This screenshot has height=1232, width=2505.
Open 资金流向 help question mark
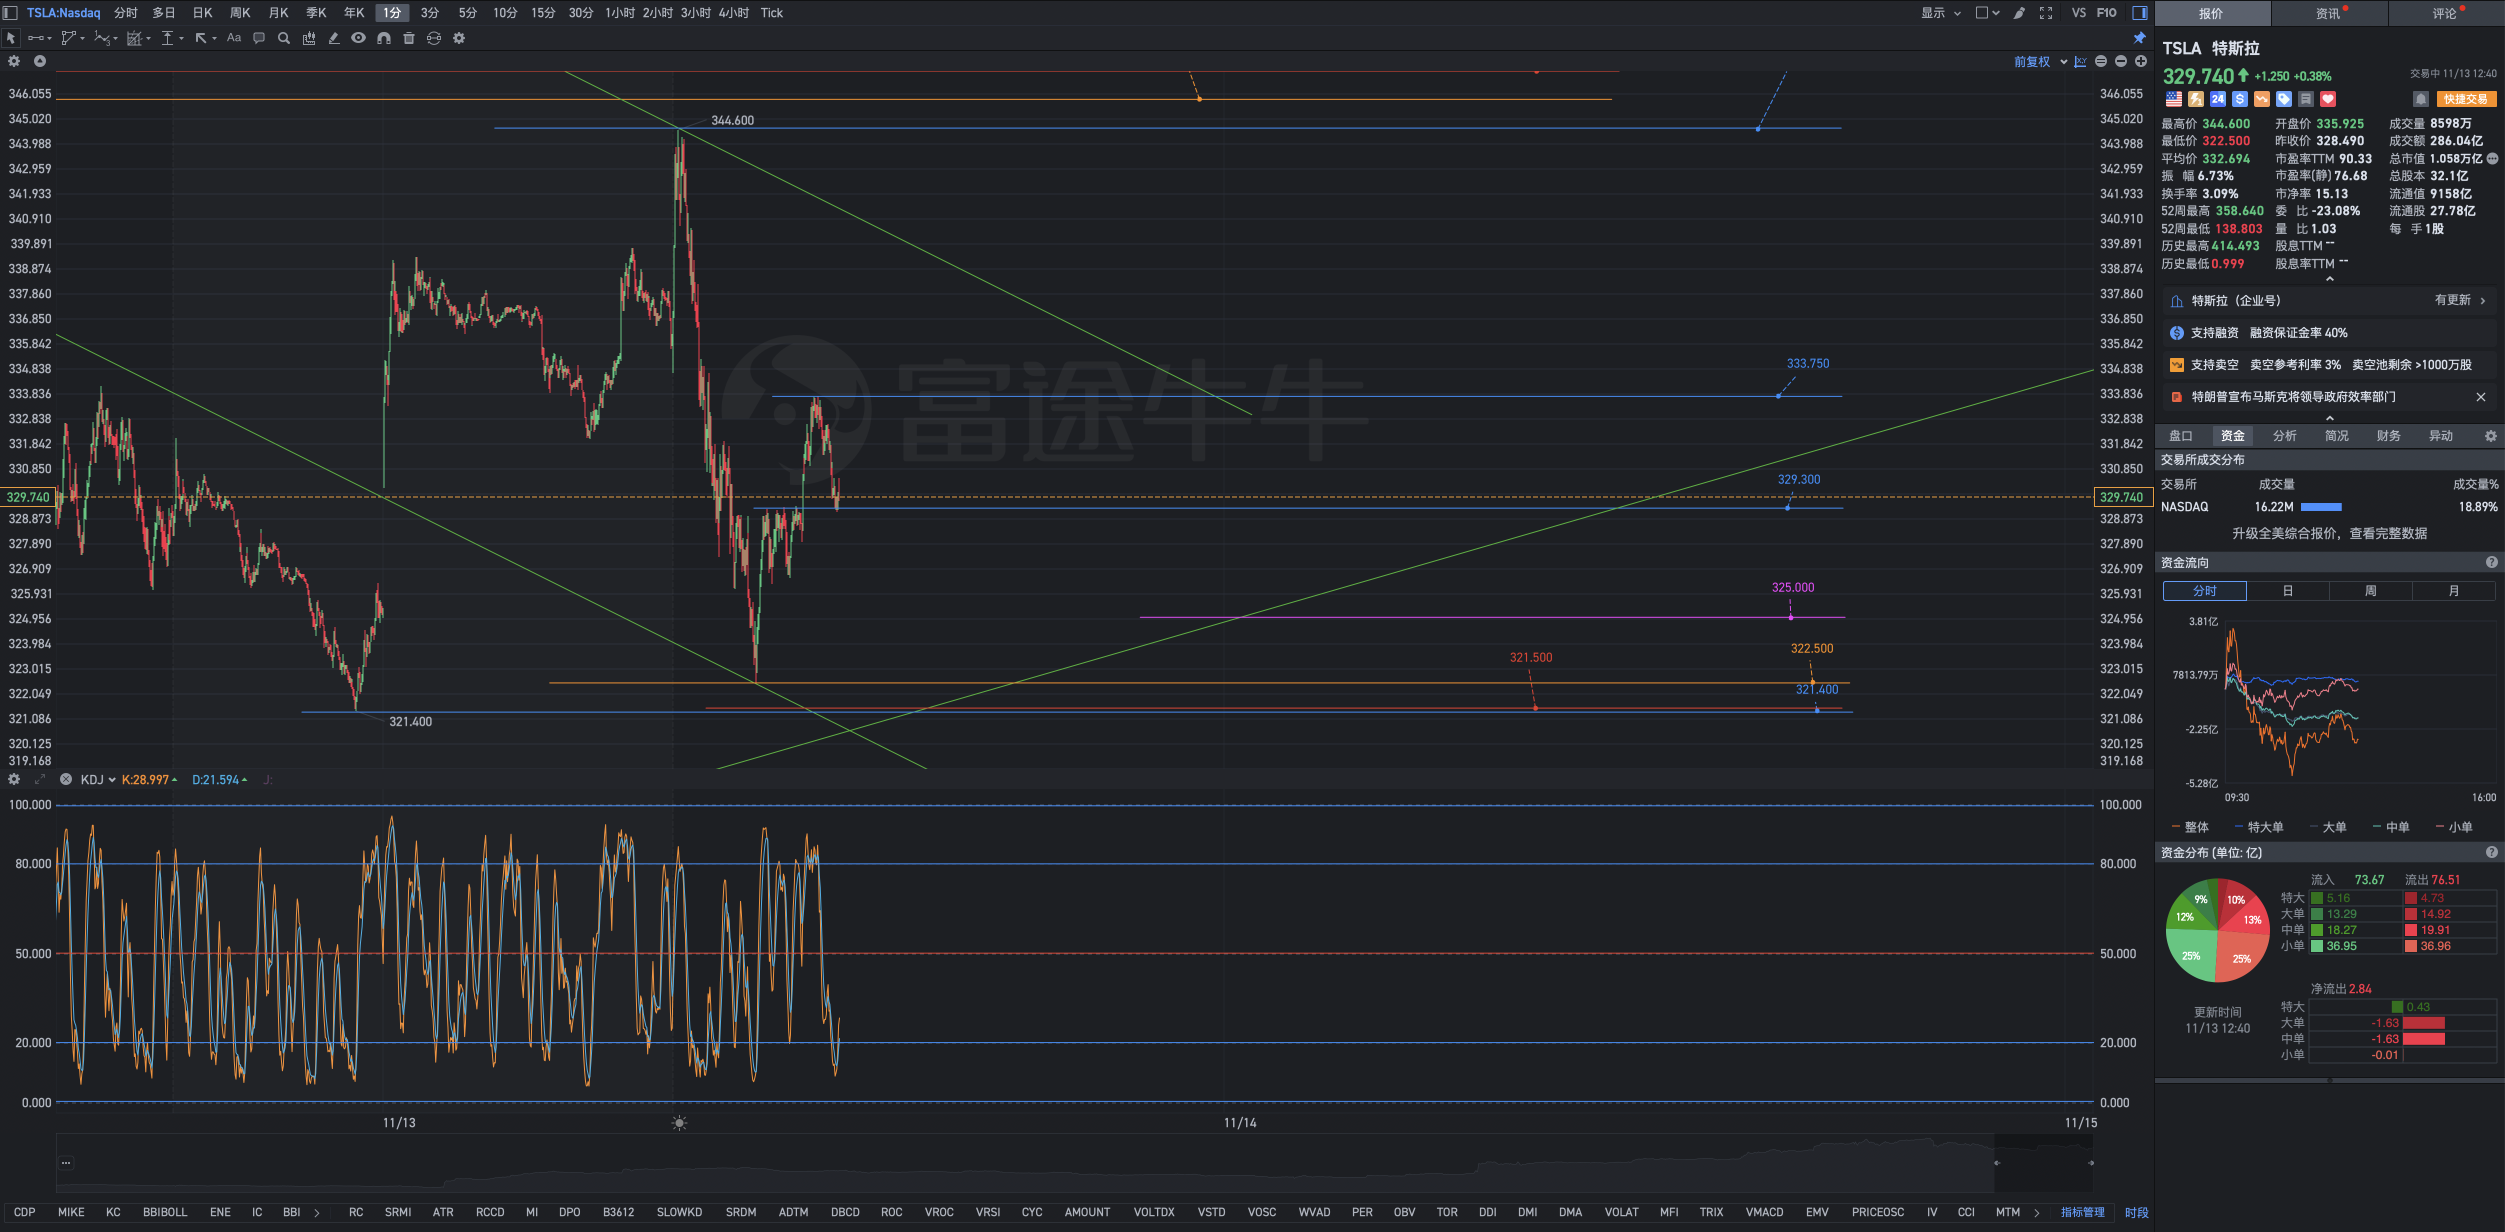coord(2492,563)
